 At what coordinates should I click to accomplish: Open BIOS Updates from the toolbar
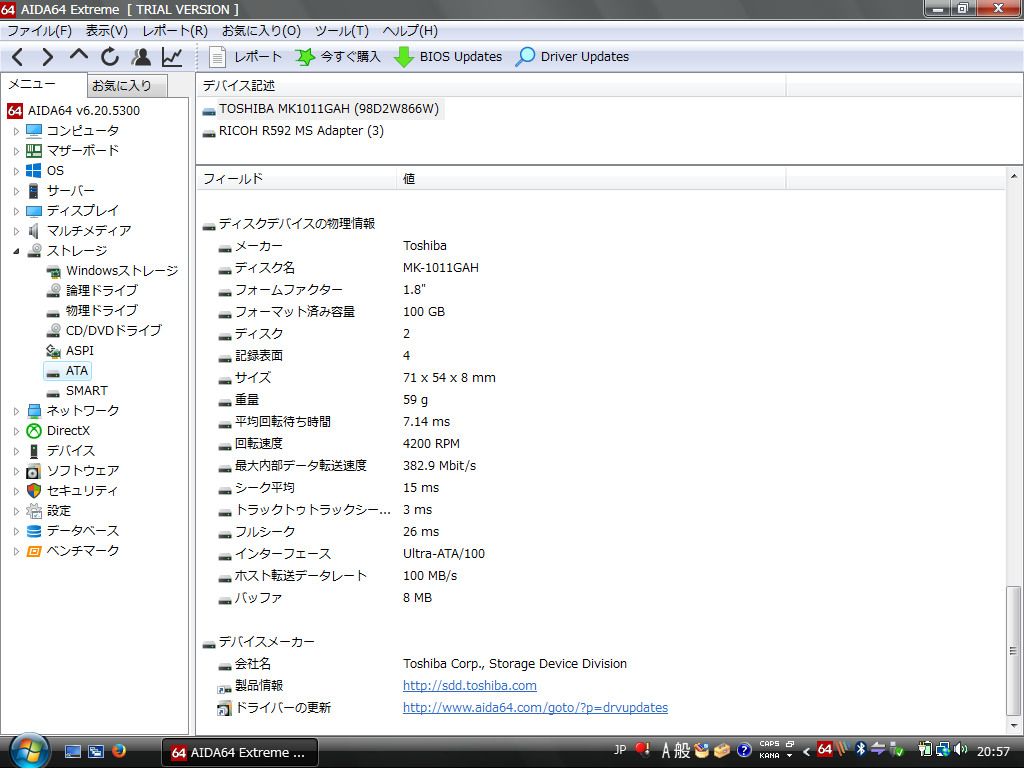(x=448, y=57)
